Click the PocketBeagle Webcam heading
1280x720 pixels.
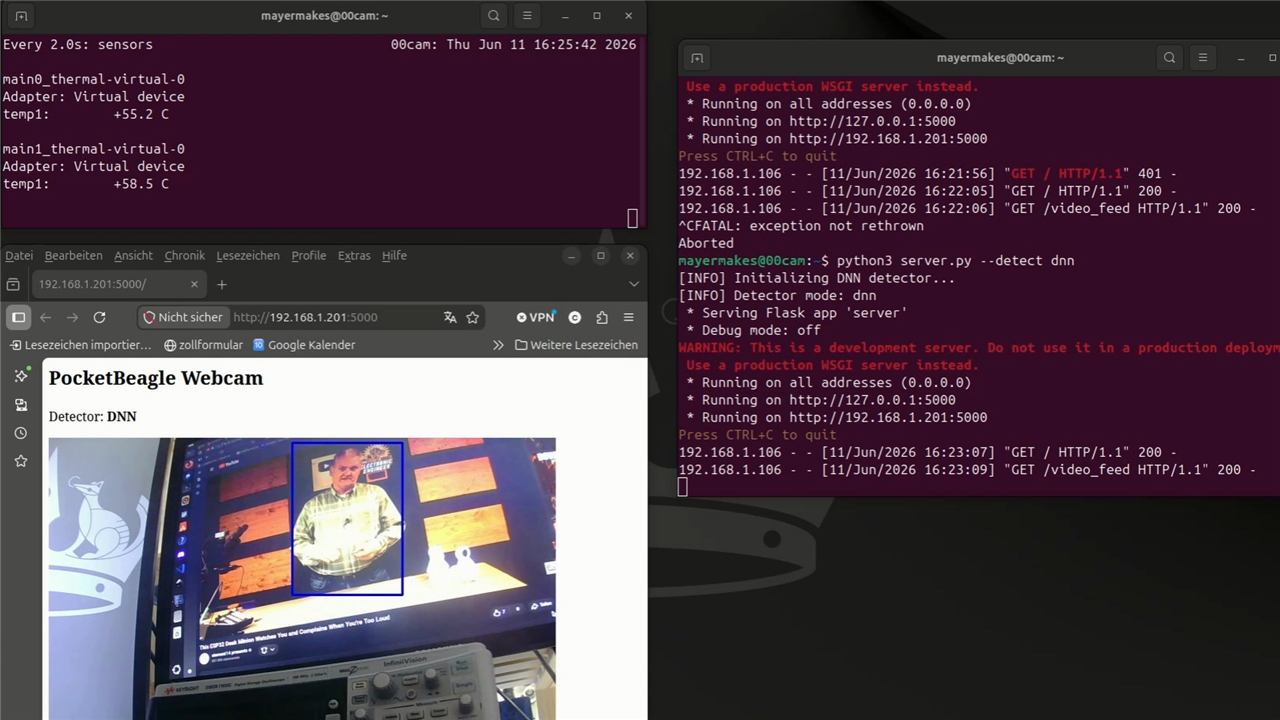pos(156,378)
